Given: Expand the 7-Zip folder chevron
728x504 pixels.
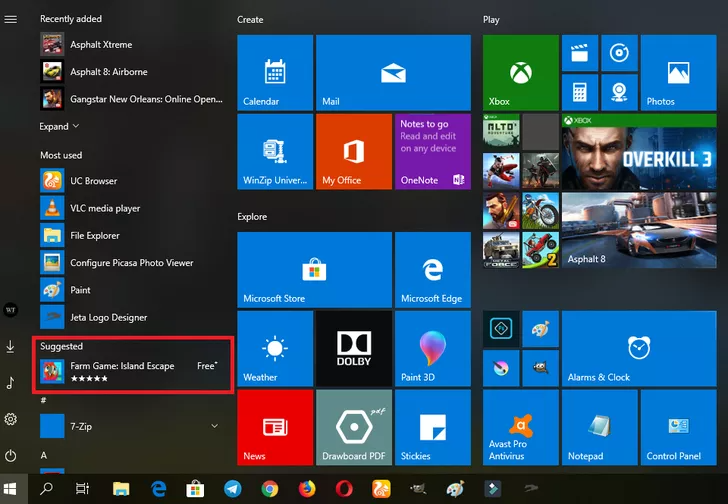Looking at the screenshot, I should coord(214,426).
